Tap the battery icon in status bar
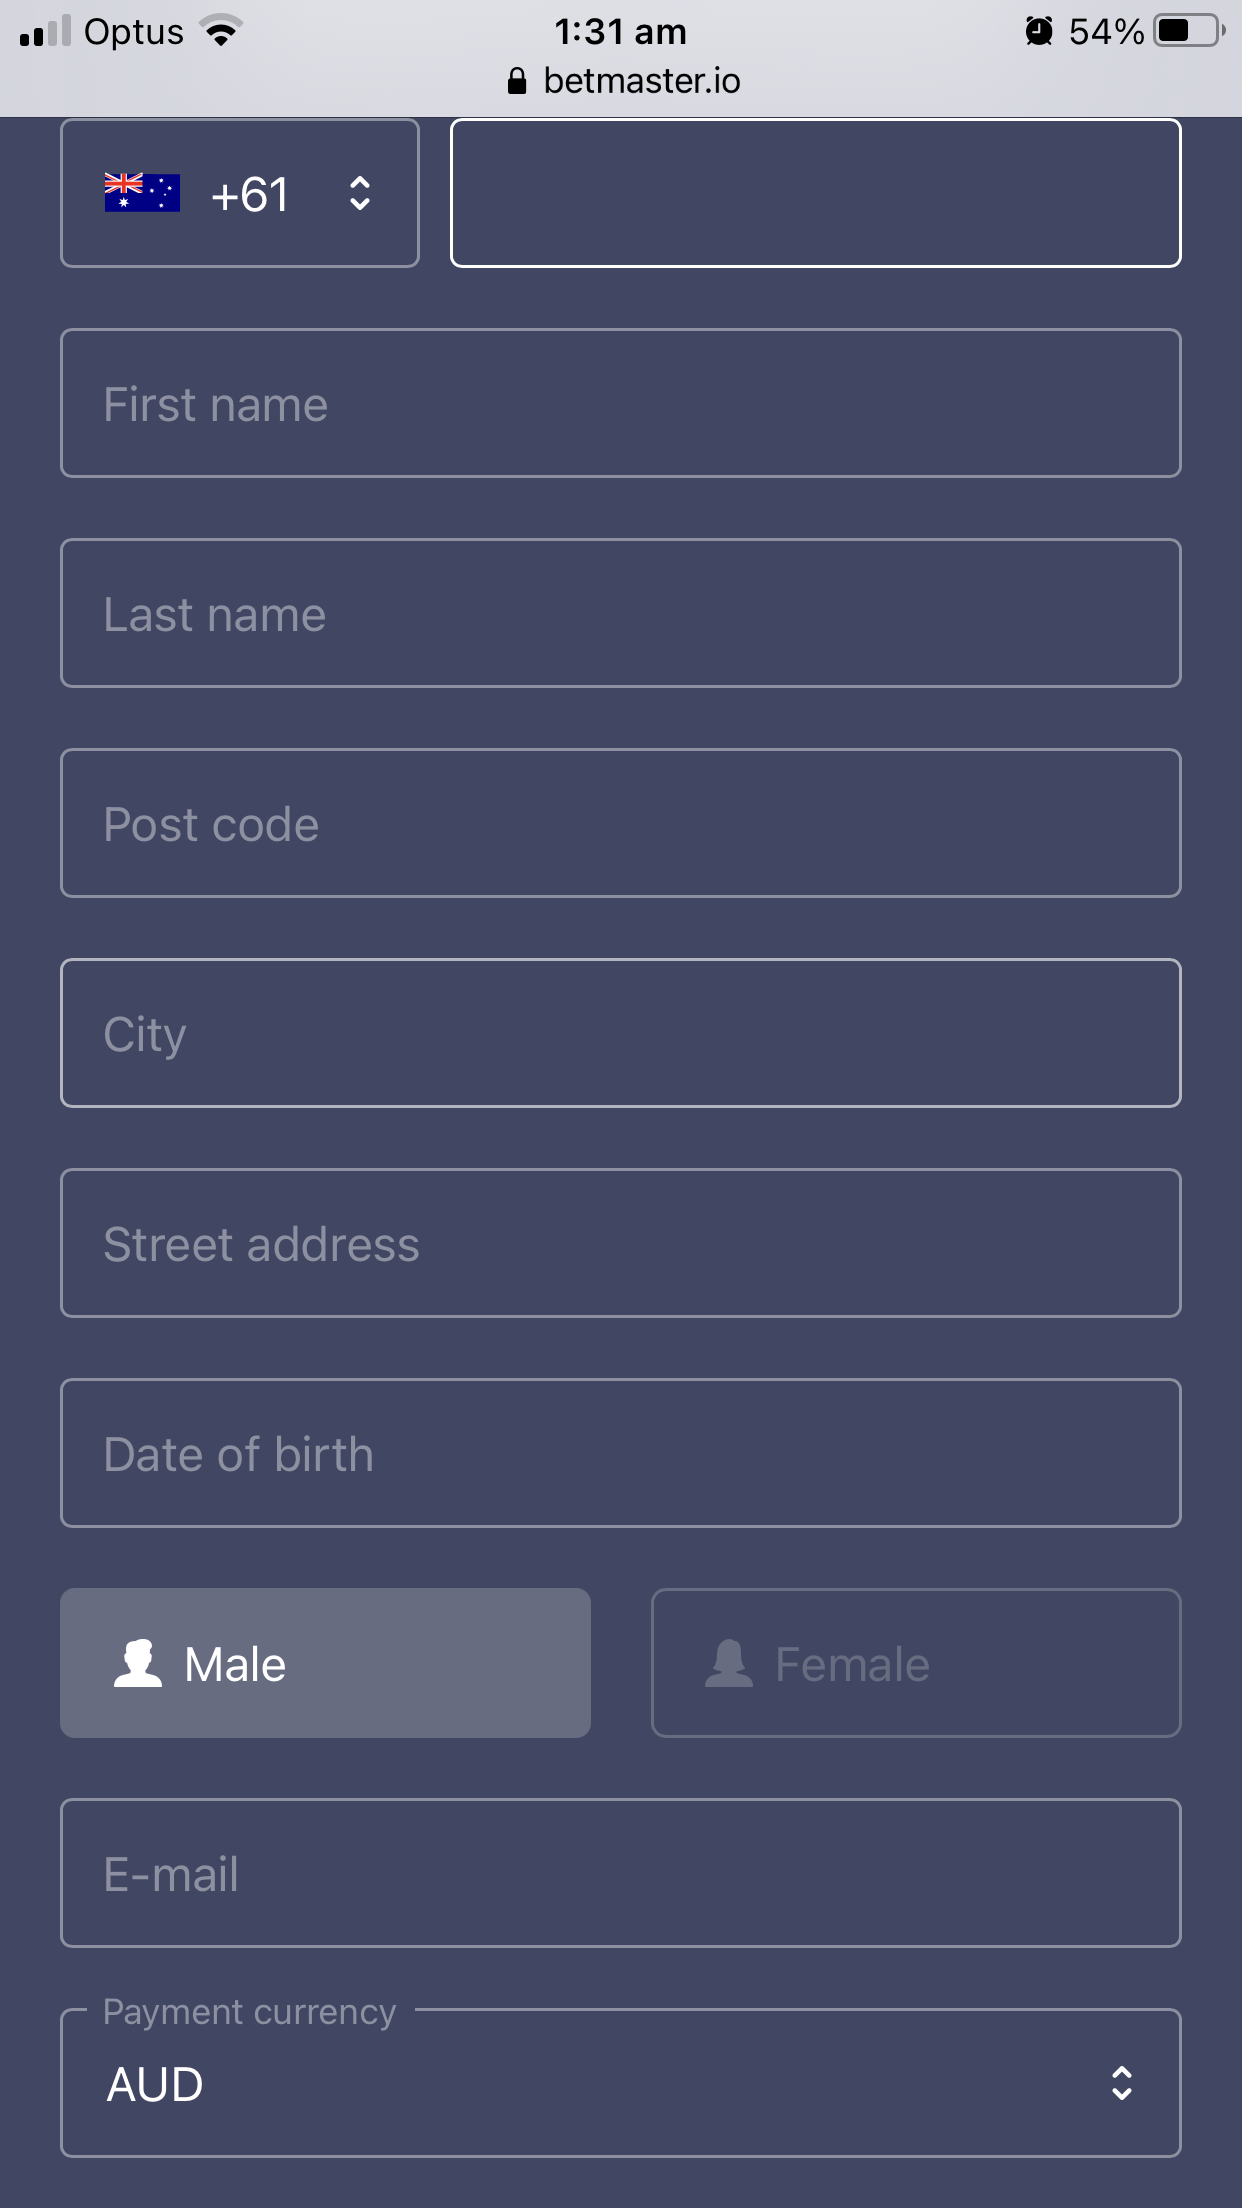1242x2208 pixels. (x=1189, y=31)
